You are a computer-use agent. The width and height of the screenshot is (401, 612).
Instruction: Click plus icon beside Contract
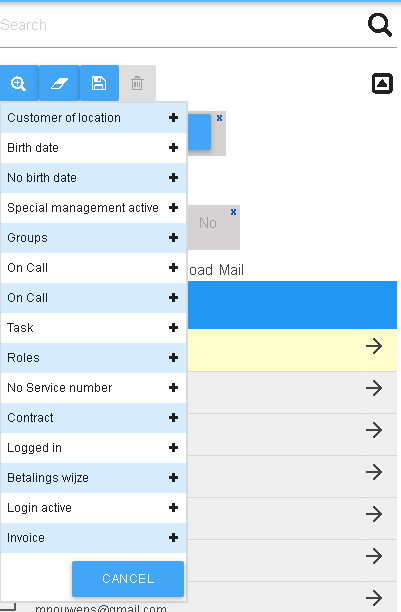tap(173, 418)
